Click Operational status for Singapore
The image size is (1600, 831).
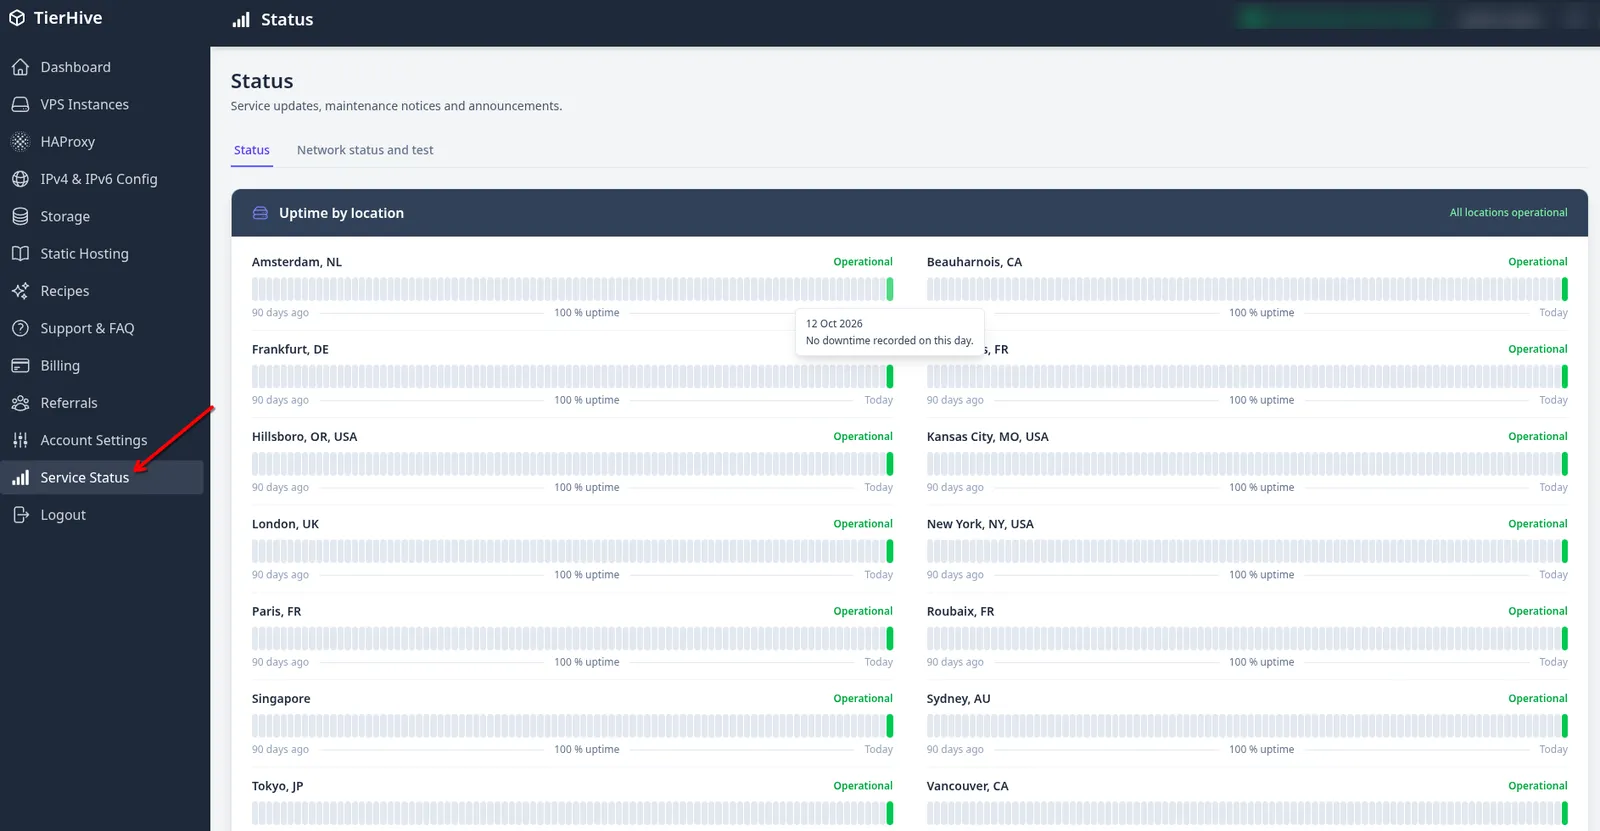pos(863,699)
